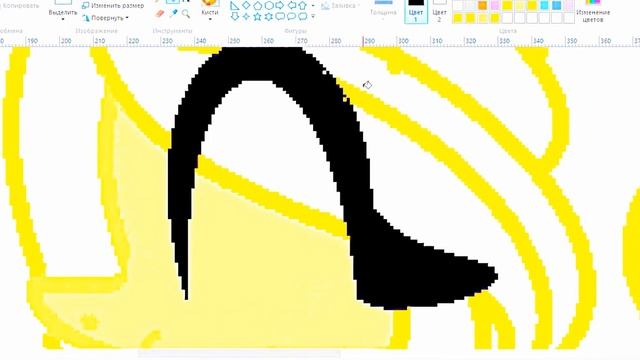Viewport: 640px width, 360px height.
Task: Open the Кисти brushes dropdown
Action: point(210,13)
